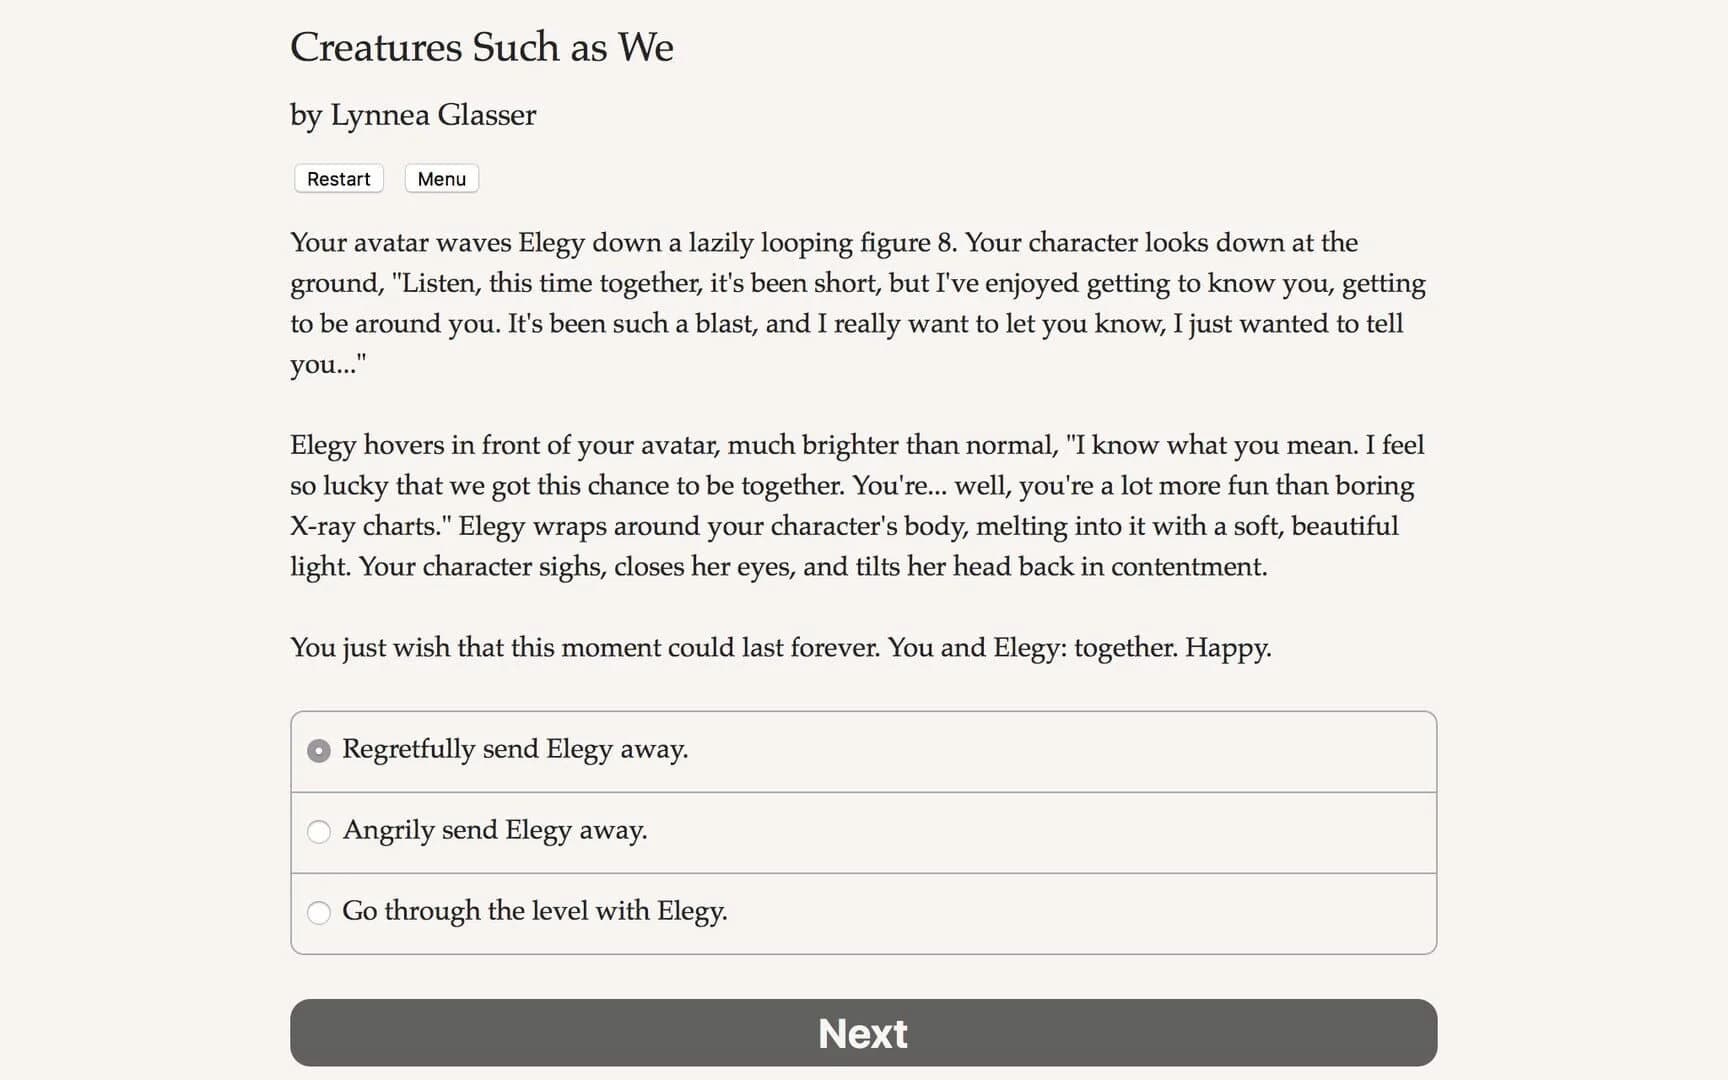The image size is (1728, 1080).
Task: Pick "Go through the level with Elegy"
Action: tap(535, 911)
